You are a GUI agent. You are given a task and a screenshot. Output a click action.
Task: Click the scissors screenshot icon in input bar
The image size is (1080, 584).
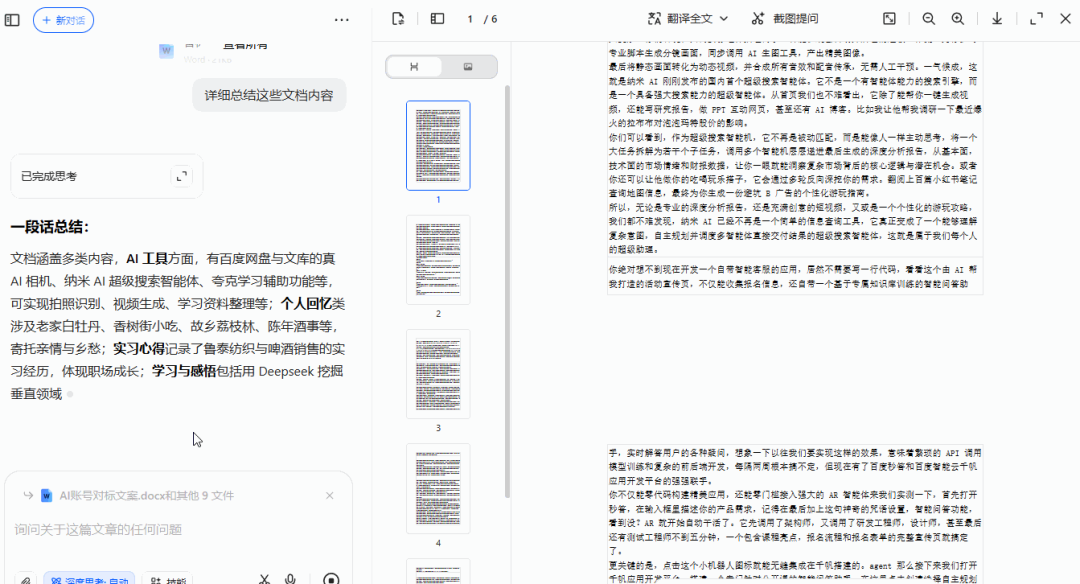pyautogui.click(x=264, y=579)
